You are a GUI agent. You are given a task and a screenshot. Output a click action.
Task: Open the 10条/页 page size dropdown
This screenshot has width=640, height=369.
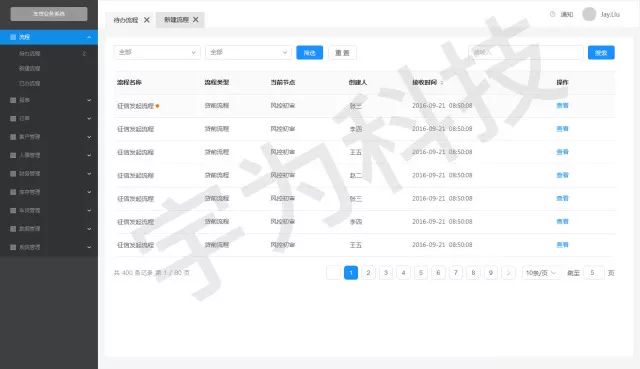tap(540, 273)
